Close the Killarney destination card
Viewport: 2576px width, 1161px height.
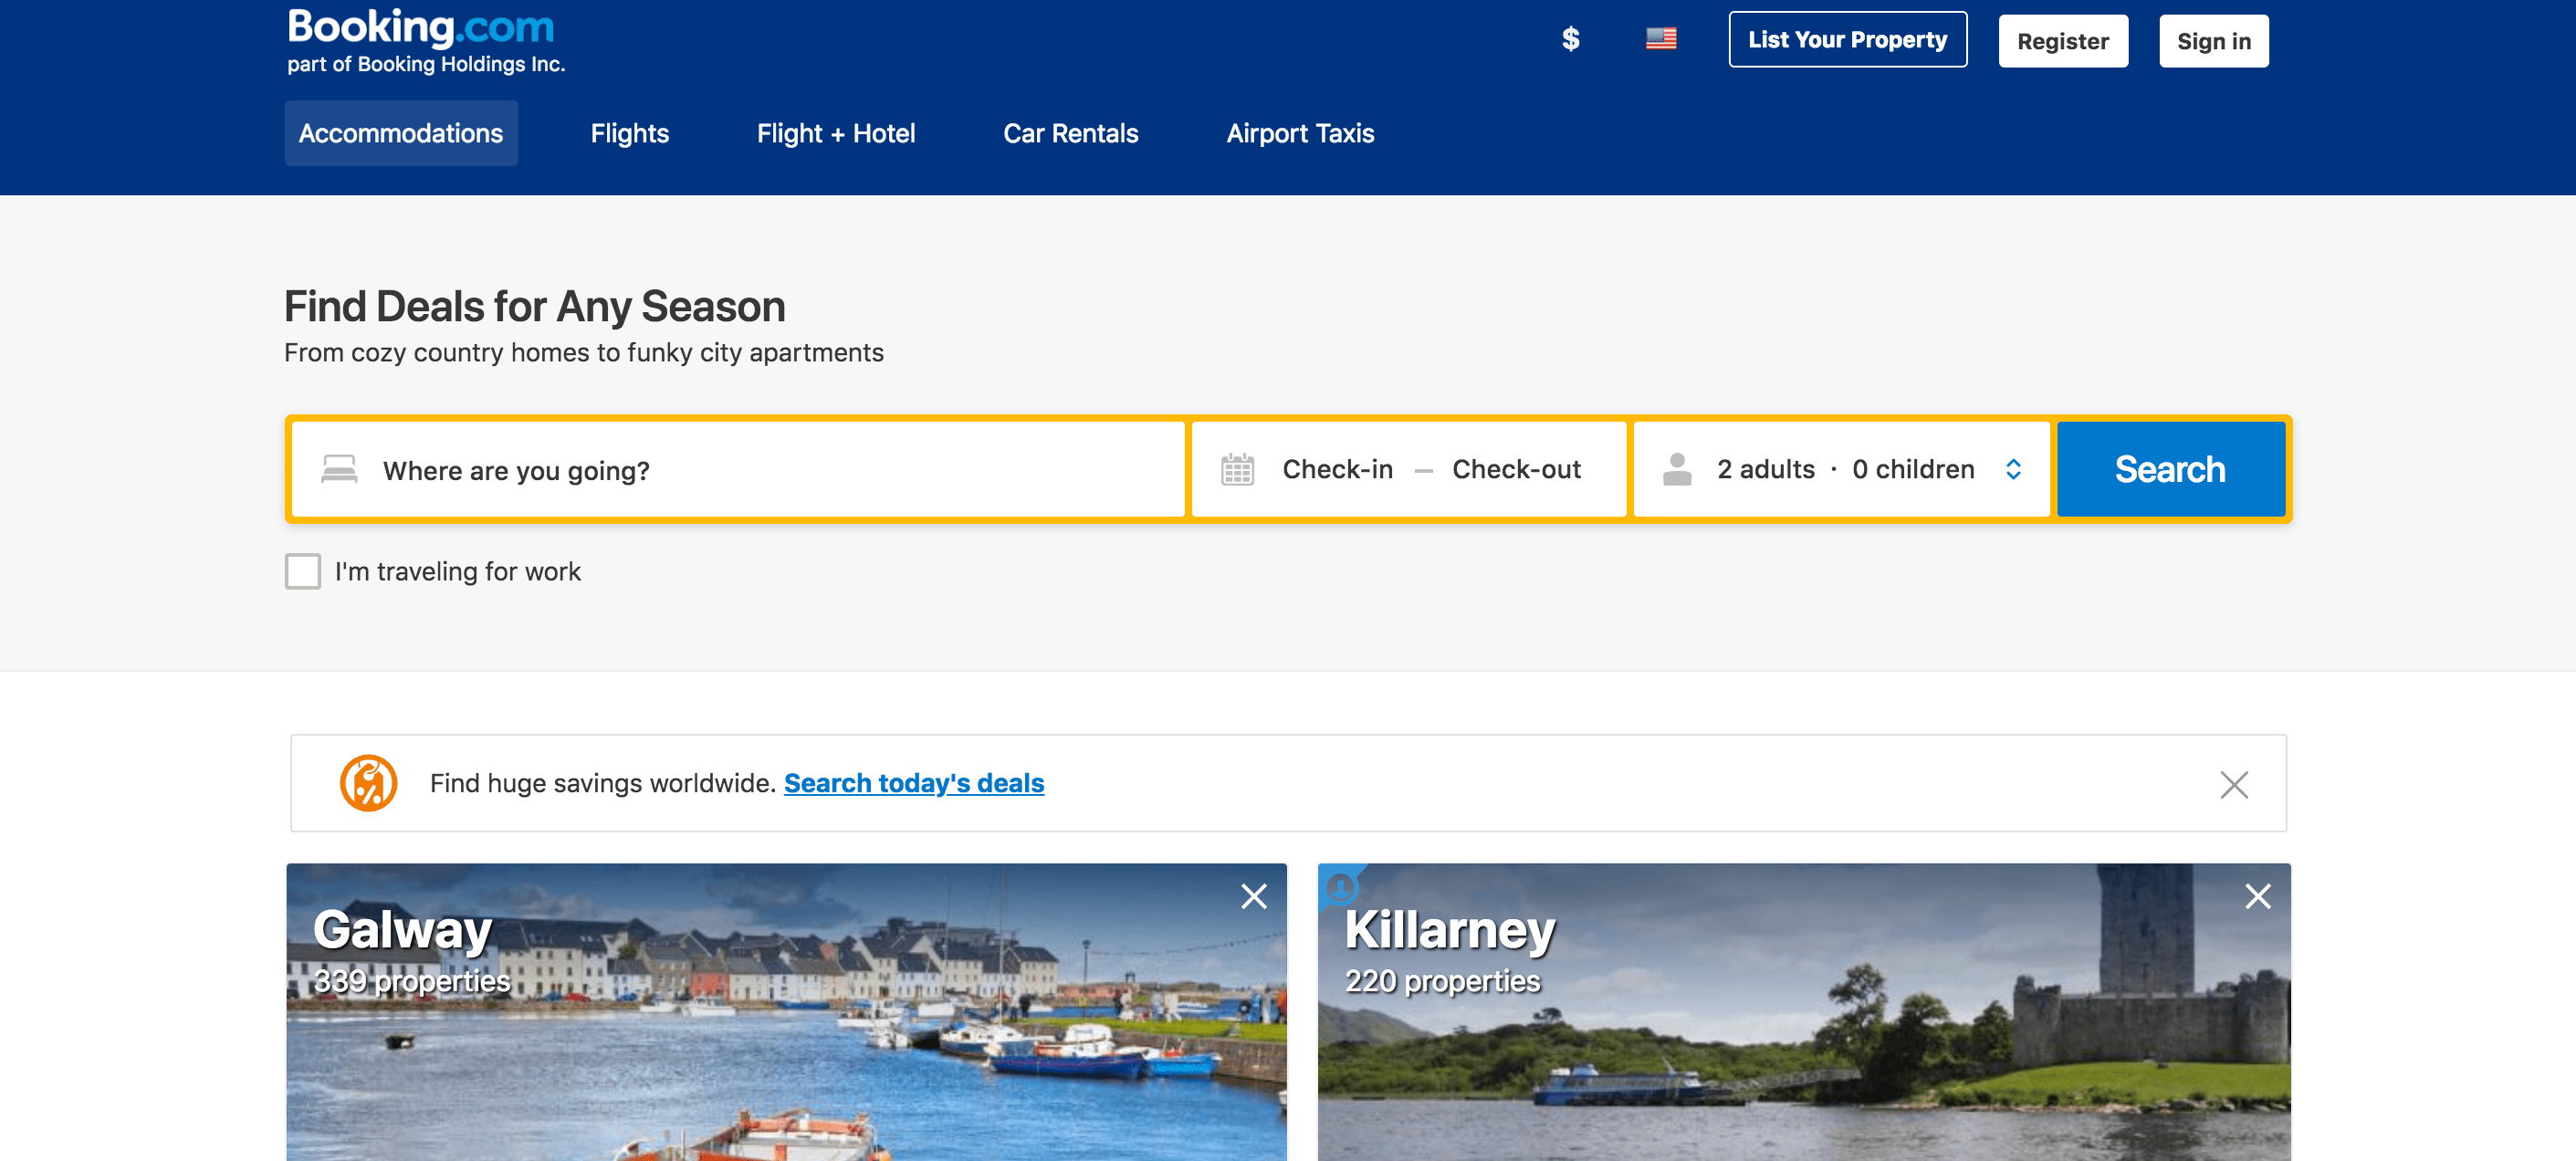click(2257, 896)
